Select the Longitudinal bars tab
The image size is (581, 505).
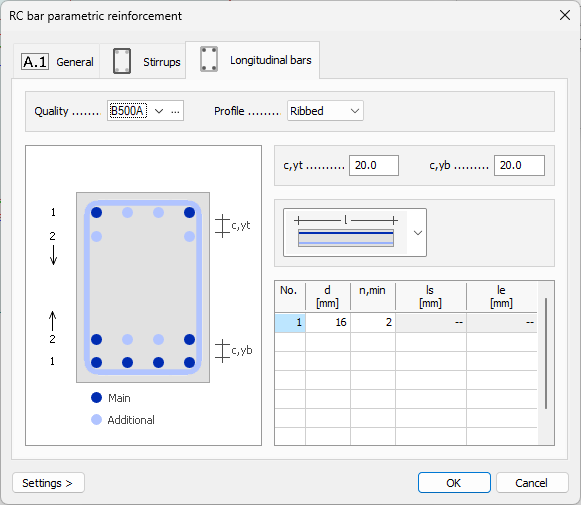pyautogui.click(x=252, y=60)
